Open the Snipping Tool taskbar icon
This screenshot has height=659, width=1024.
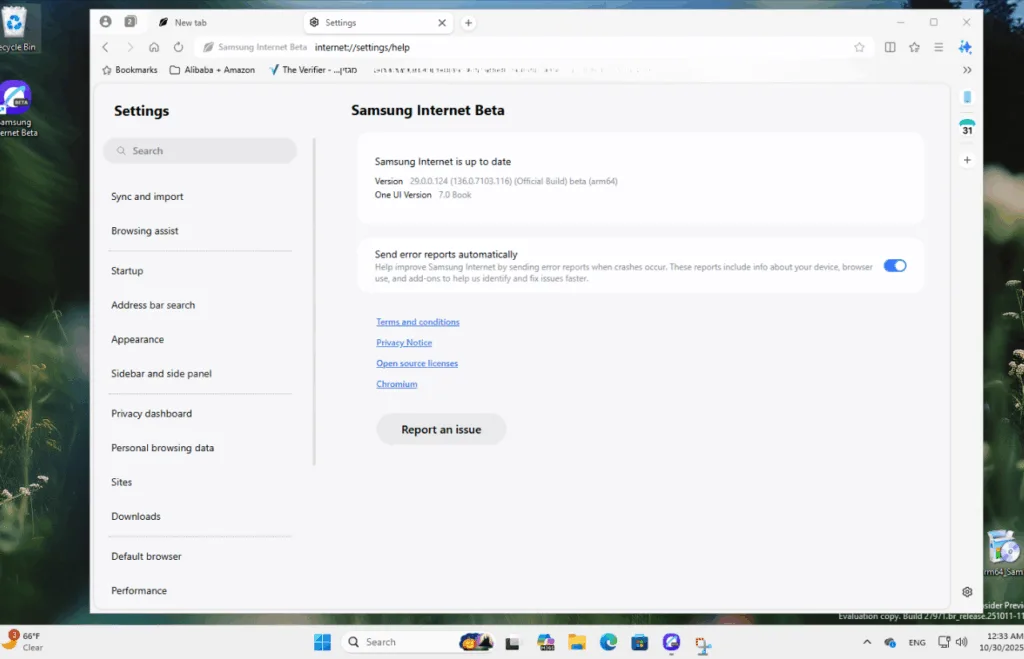point(703,643)
